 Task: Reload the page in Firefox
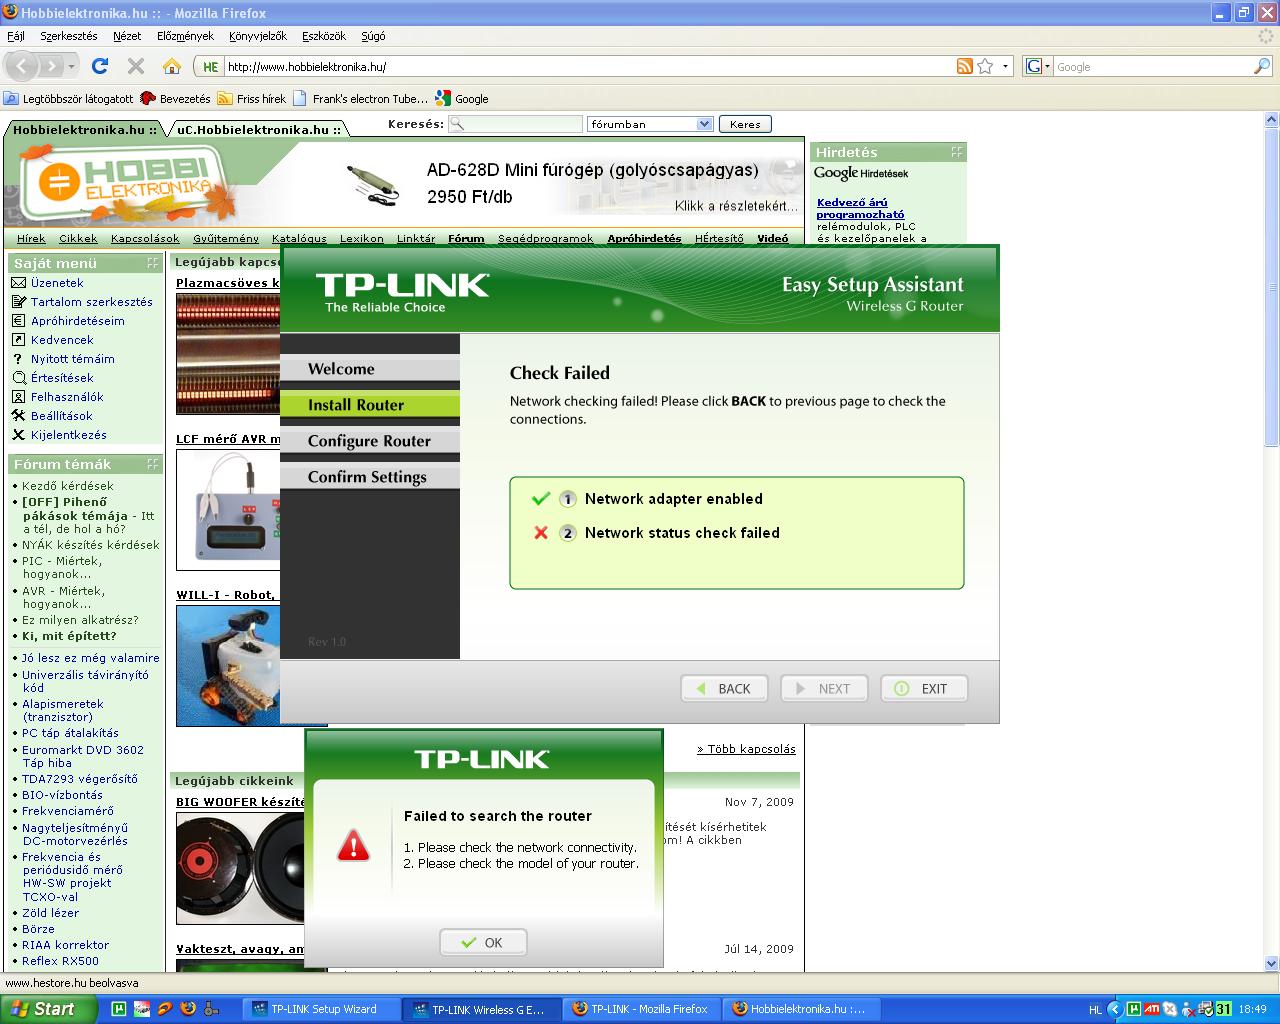point(99,66)
